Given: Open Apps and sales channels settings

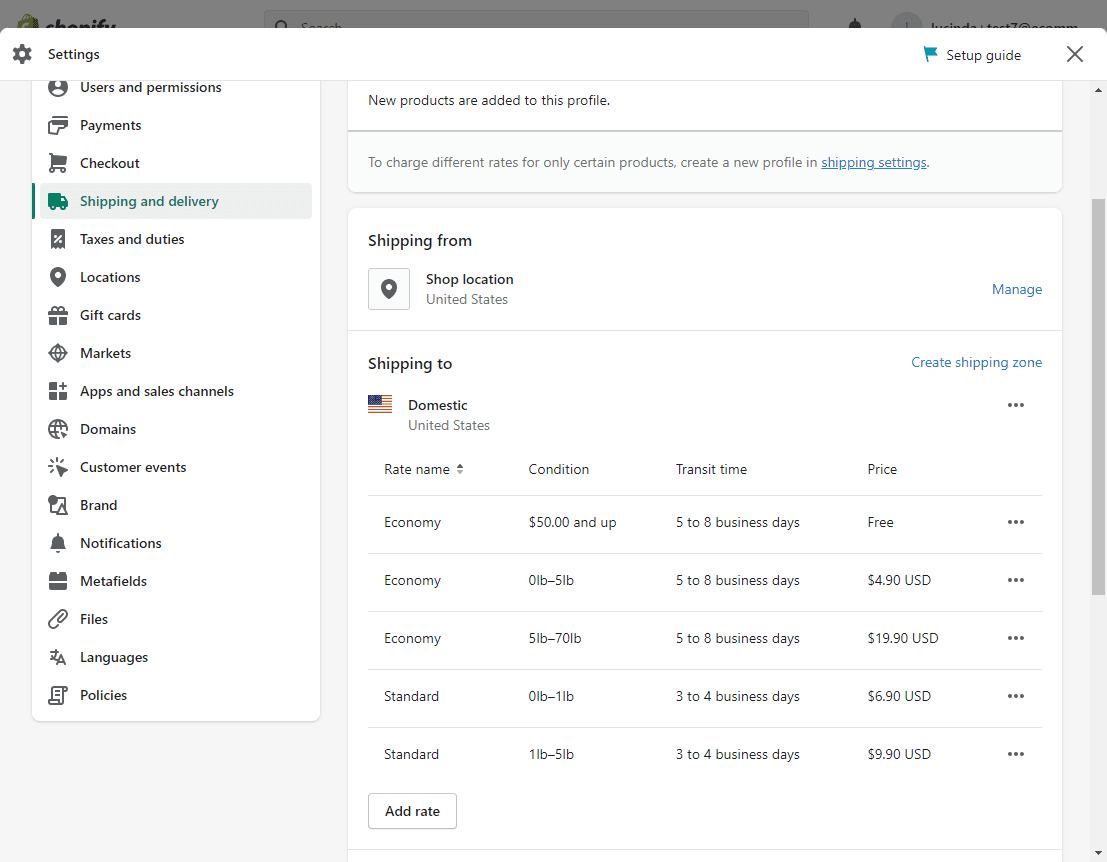Looking at the screenshot, I should pos(156,391).
